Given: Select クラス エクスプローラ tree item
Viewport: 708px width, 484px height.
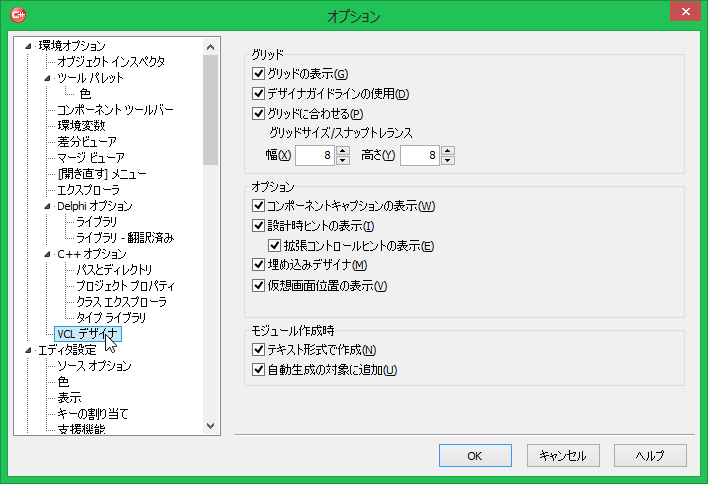Looking at the screenshot, I should tap(121, 302).
